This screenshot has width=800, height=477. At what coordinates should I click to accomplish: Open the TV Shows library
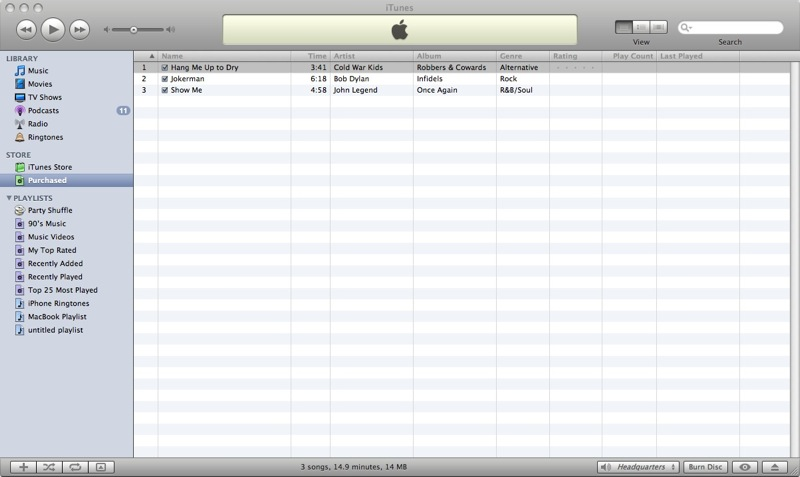(x=44, y=97)
